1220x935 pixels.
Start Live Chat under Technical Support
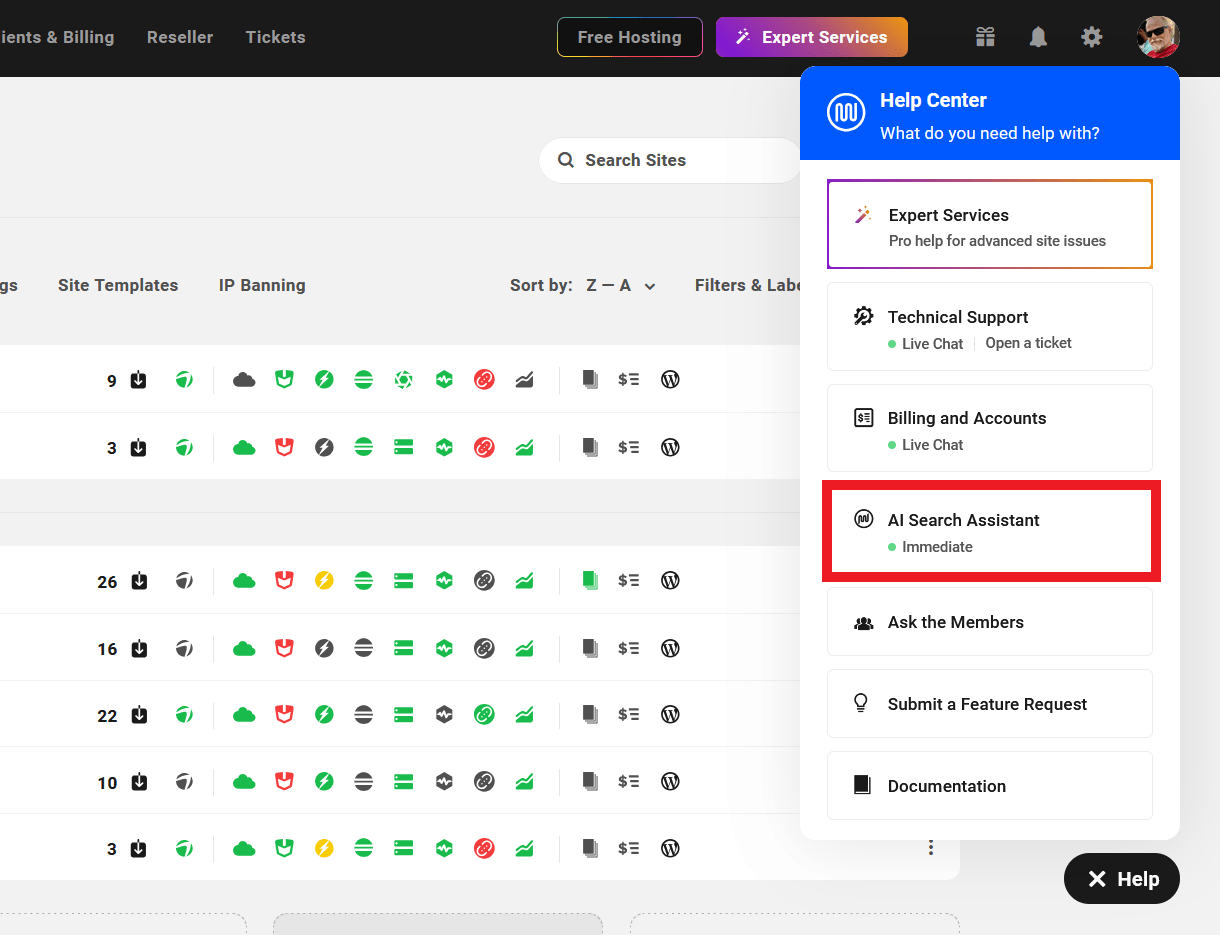pyautogui.click(x=926, y=343)
